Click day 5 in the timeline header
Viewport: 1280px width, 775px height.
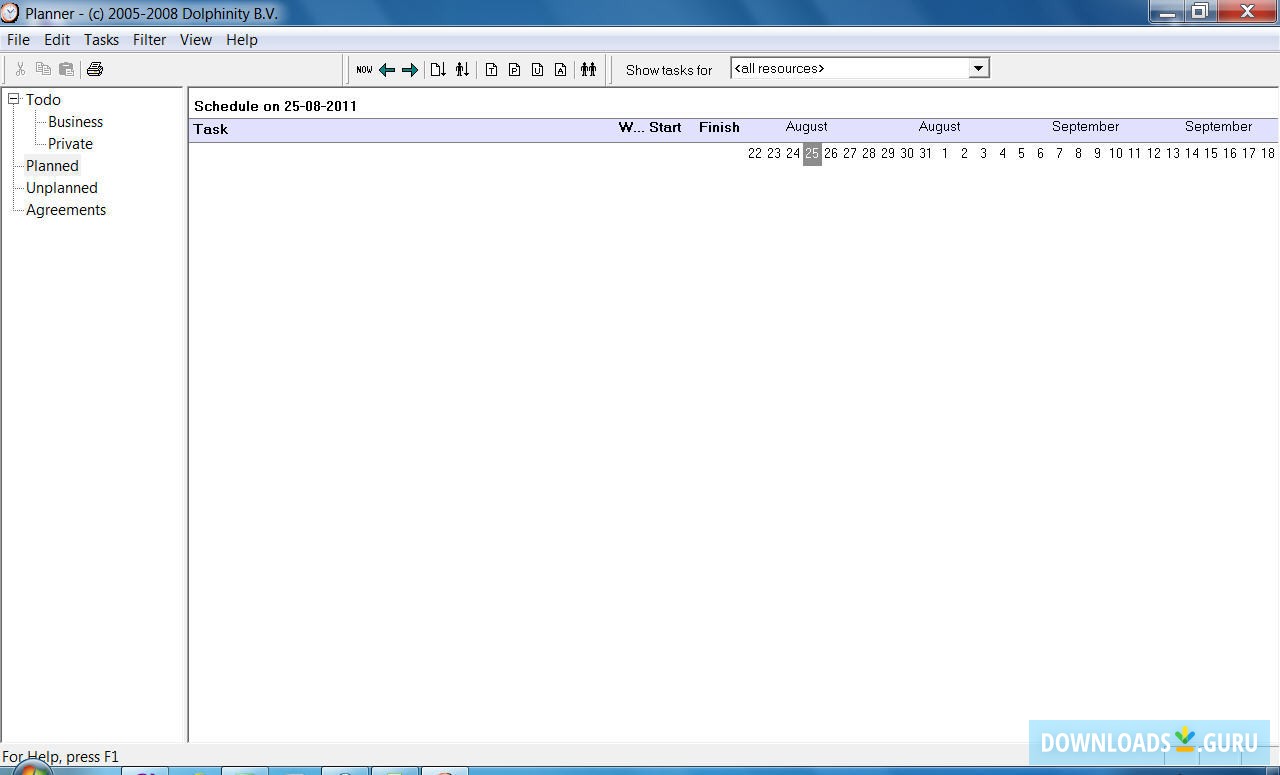tap(1021, 154)
